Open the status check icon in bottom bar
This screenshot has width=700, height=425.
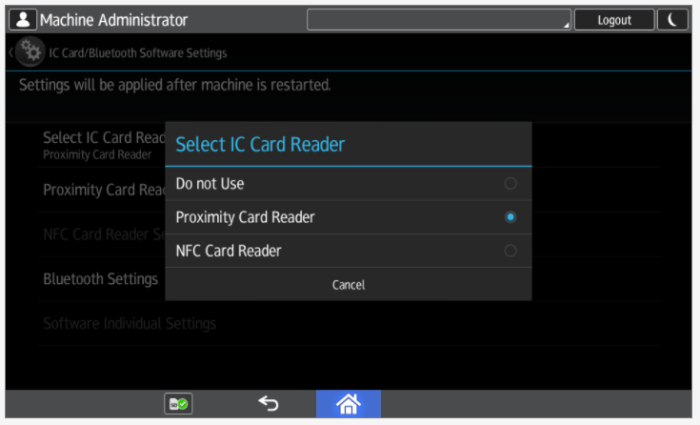tap(178, 404)
